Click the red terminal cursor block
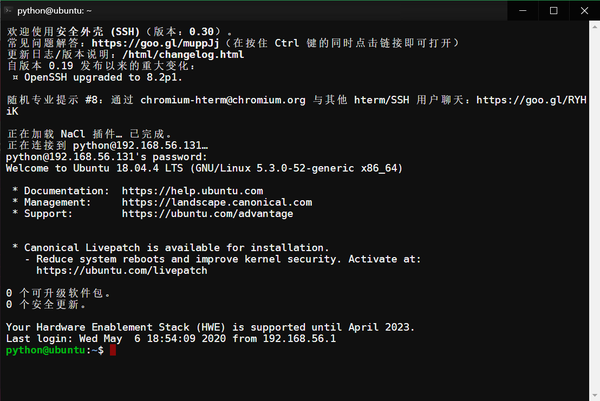The image size is (600, 401). [x=113, y=350]
